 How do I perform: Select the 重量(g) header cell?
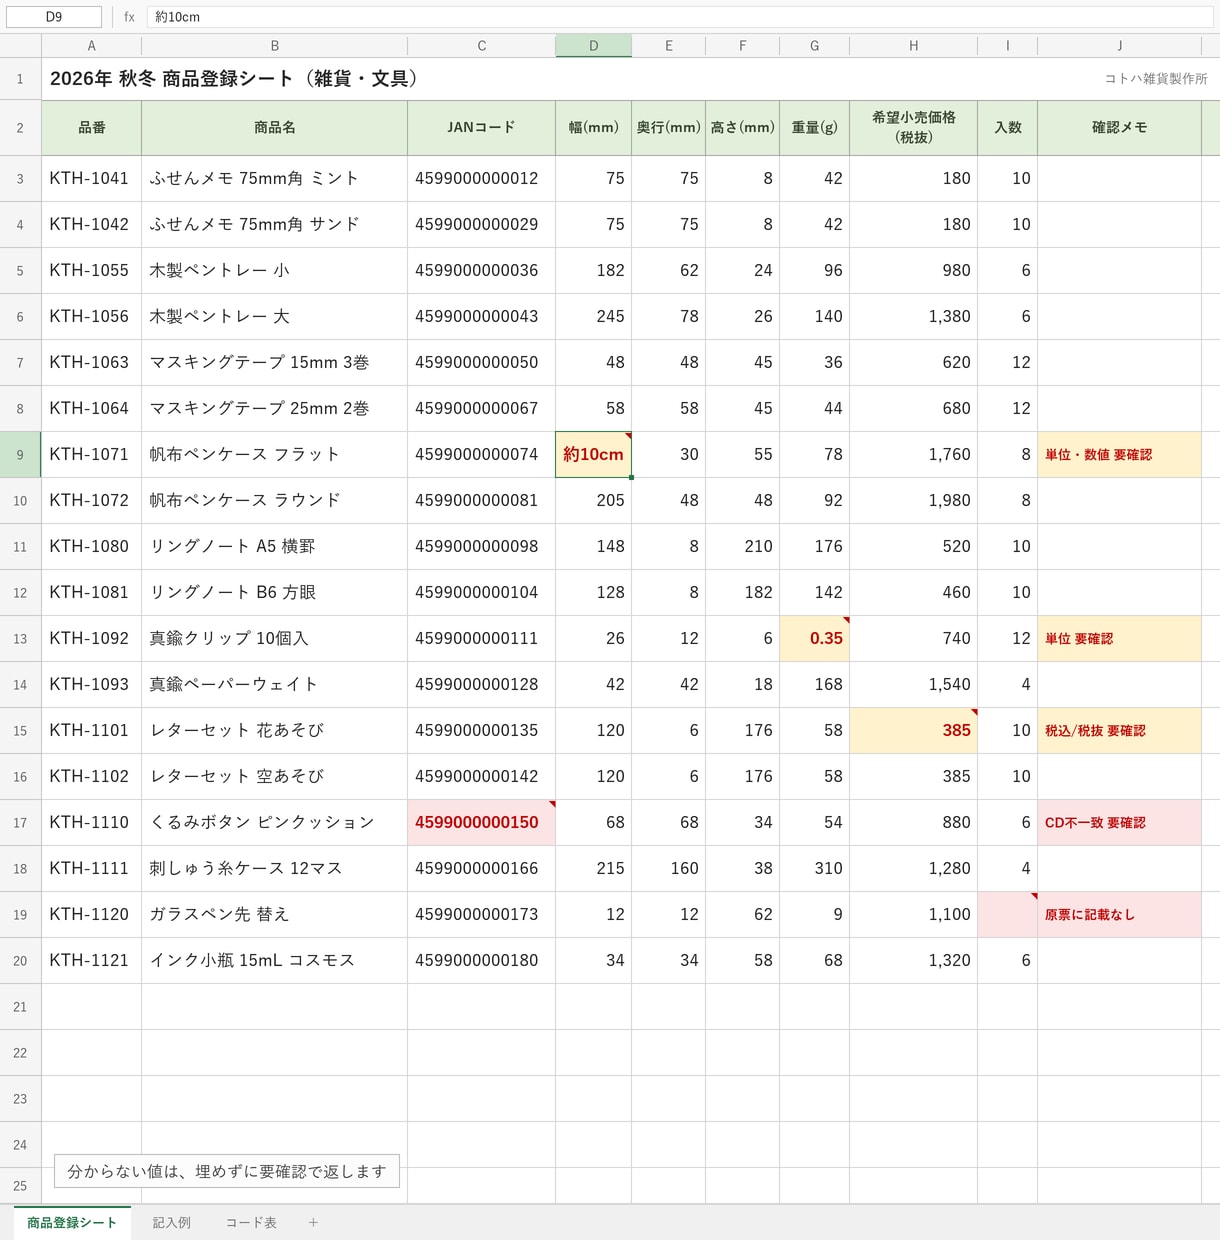tap(814, 128)
